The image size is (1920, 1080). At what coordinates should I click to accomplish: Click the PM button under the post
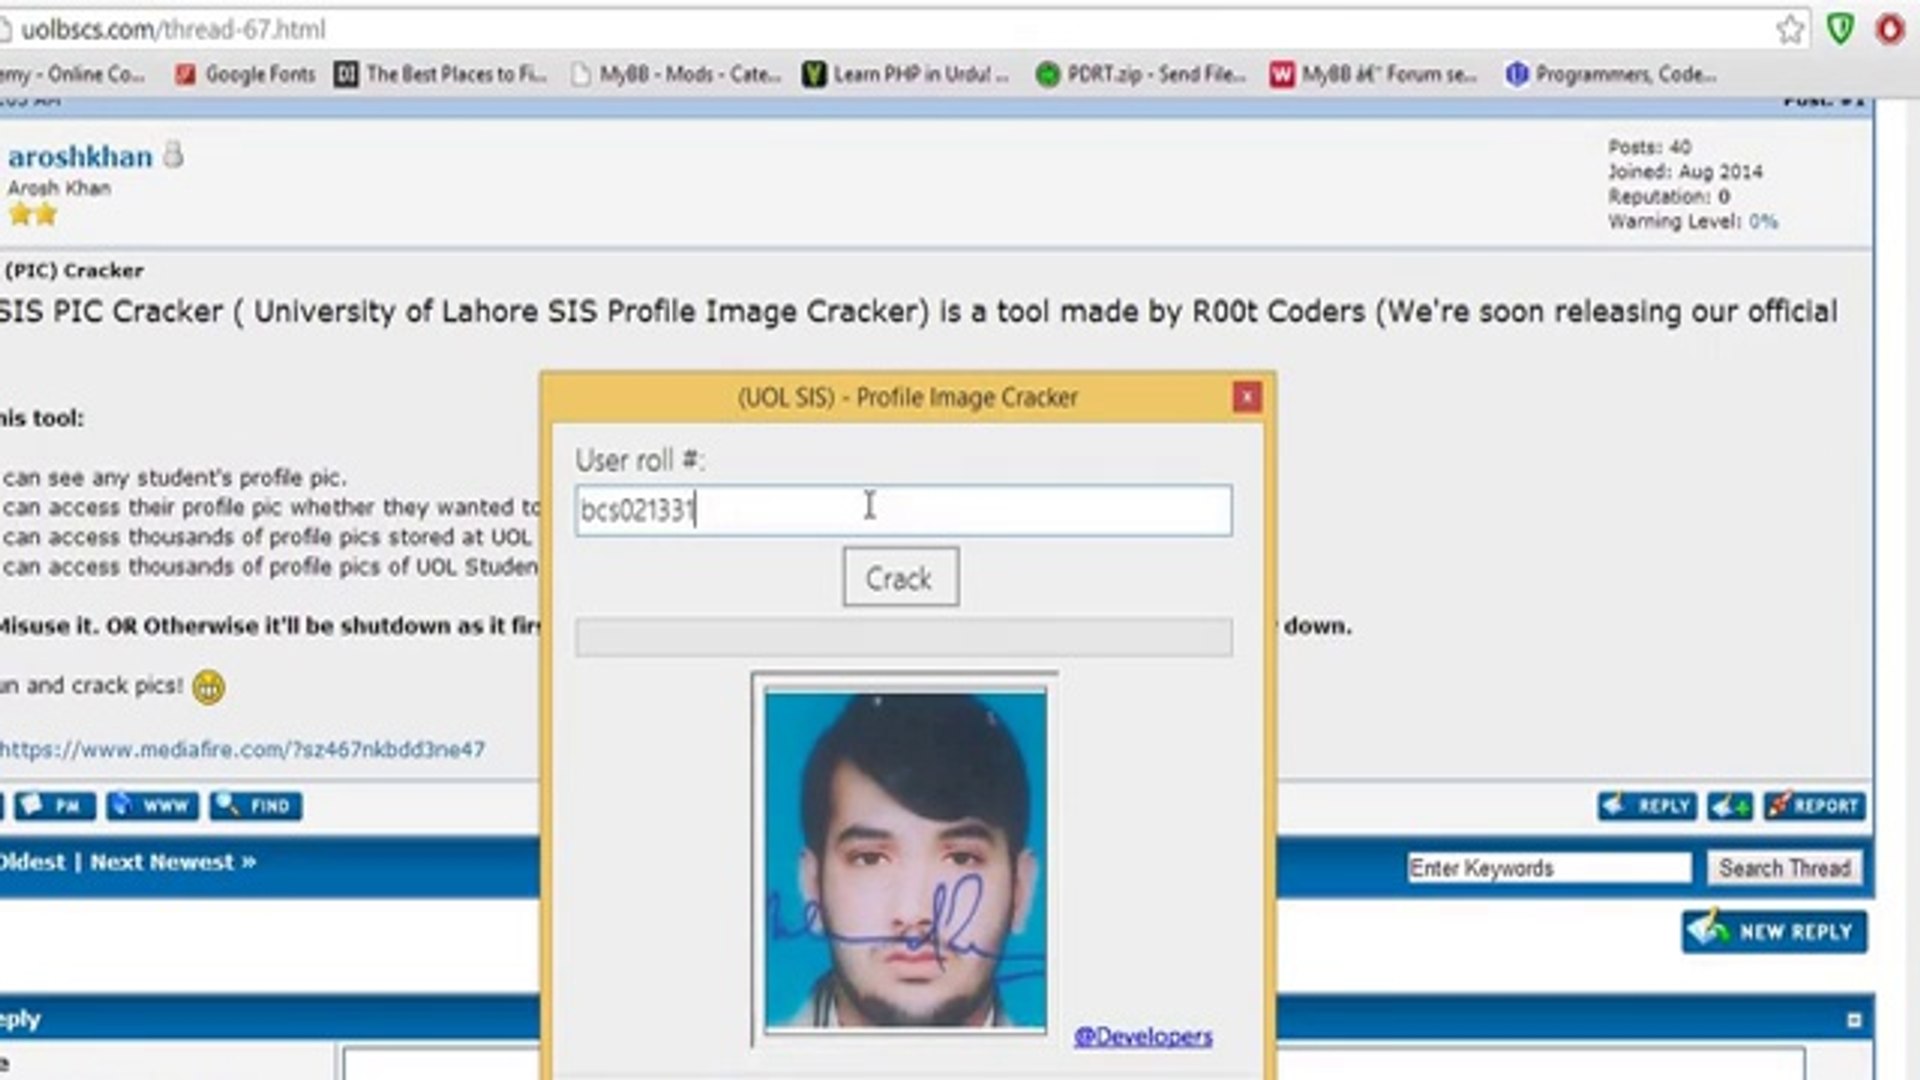[x=55, y=806]
